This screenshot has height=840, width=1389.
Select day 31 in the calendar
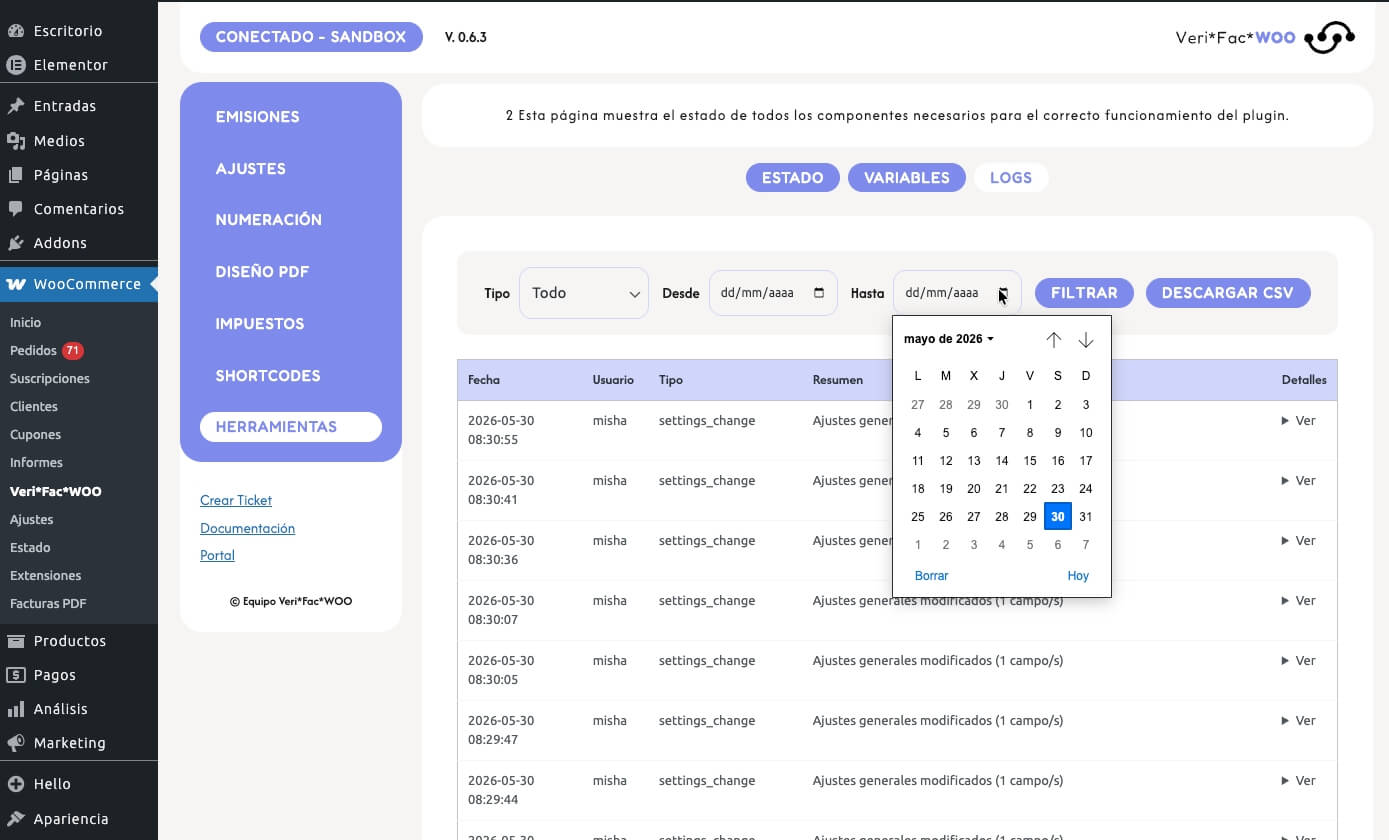1086,517
